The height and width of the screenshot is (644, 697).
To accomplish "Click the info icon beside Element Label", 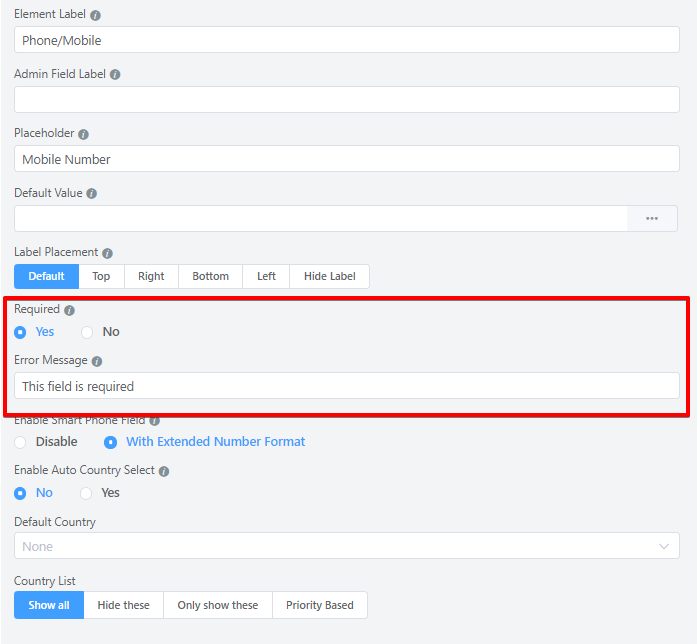I will coord(96,16).
